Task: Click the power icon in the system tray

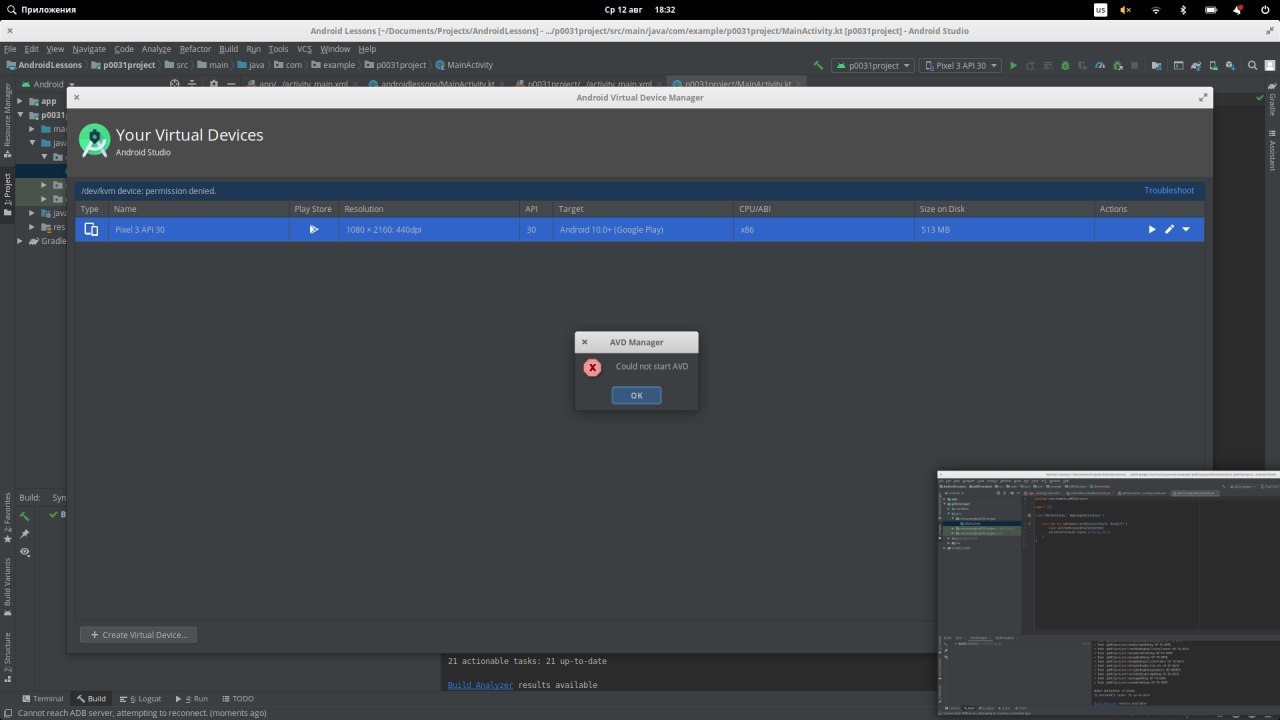Action: pos(1264,9)
